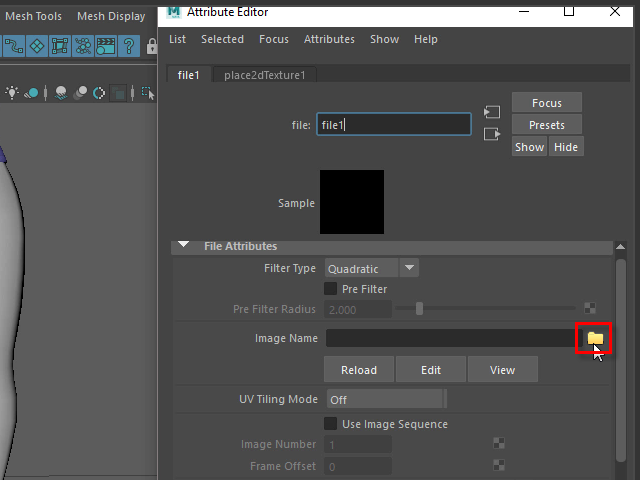Click the clapperboard render shelf icon
Viewport: 640px width, 480px height.
[x=106, y=46]
